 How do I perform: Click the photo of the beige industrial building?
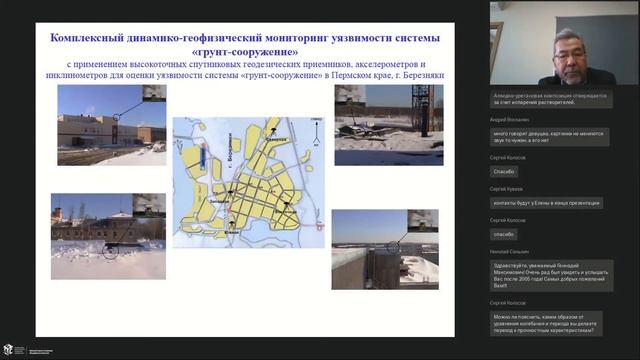point(112,125)
